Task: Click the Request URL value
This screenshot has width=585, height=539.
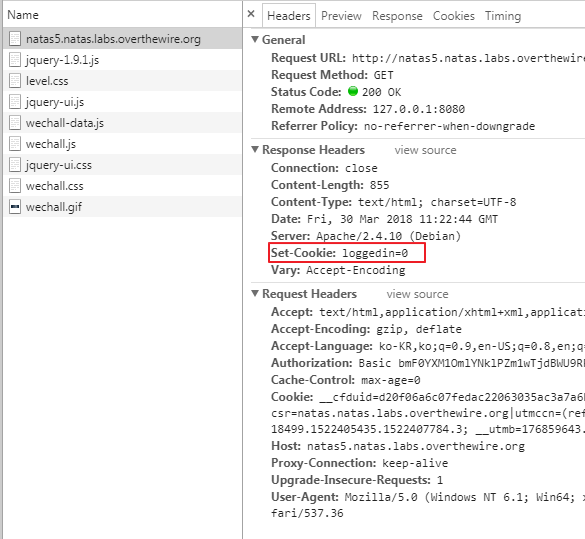Action: 468,58
